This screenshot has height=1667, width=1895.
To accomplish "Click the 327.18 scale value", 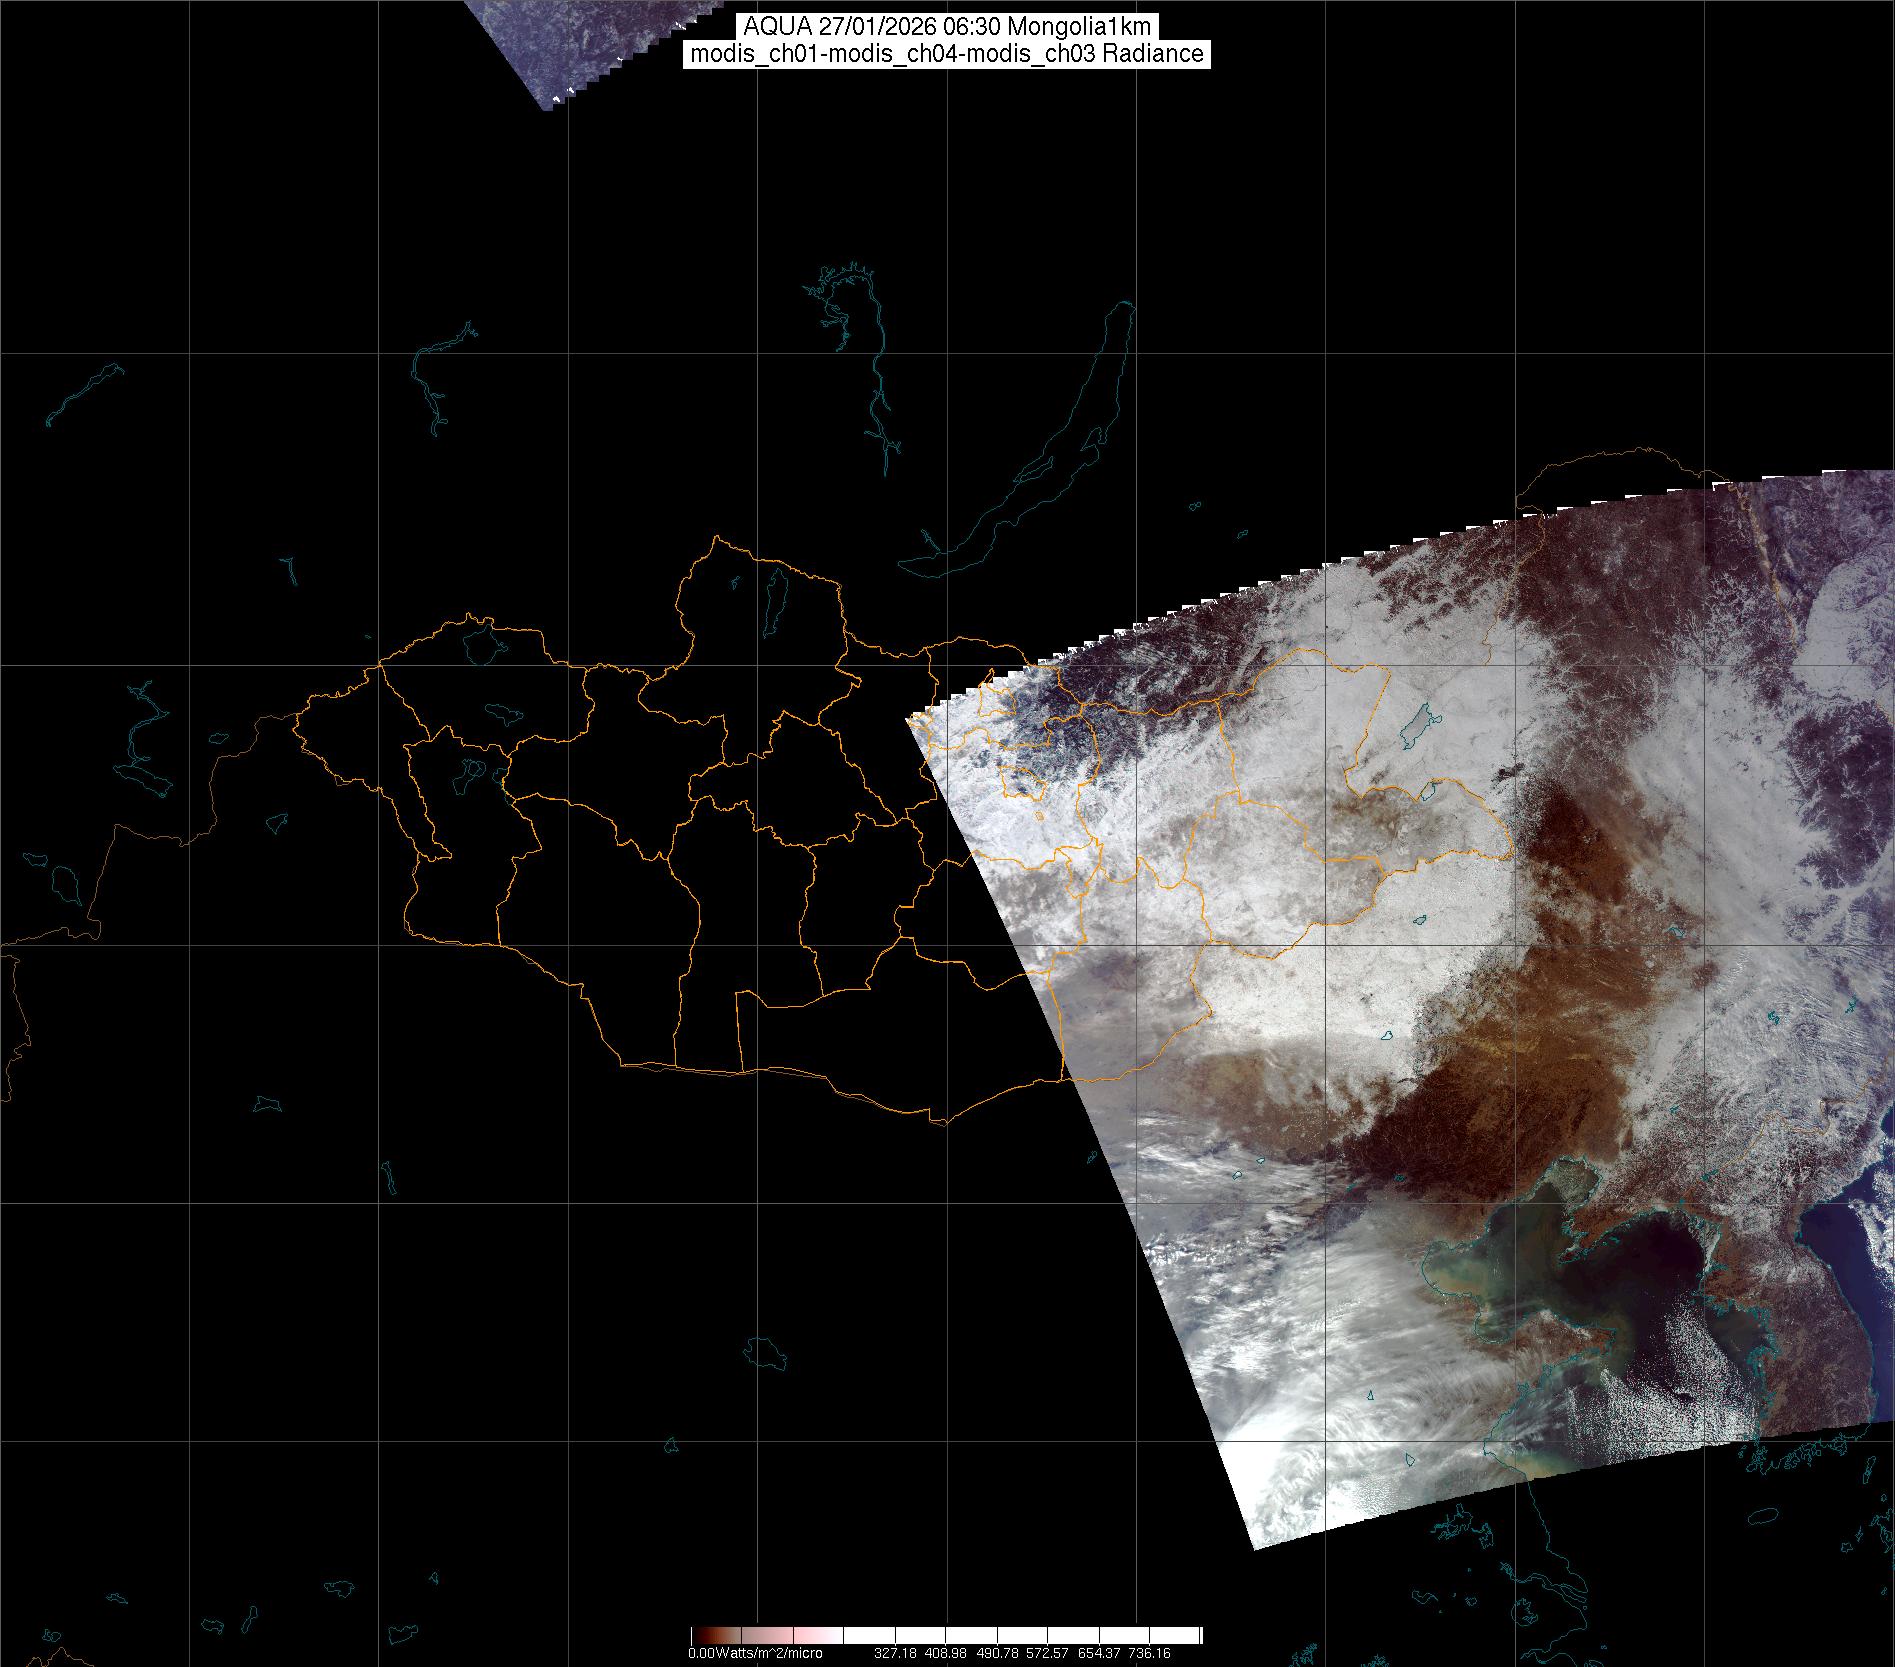I will 895,1653.
